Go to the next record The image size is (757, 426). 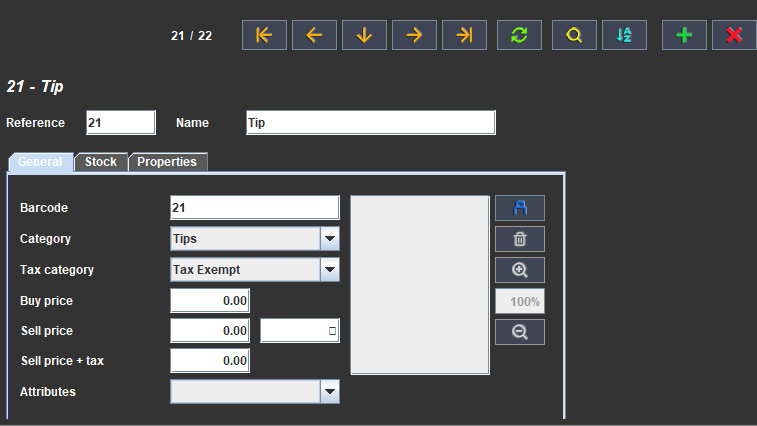[x=414, y=35]
